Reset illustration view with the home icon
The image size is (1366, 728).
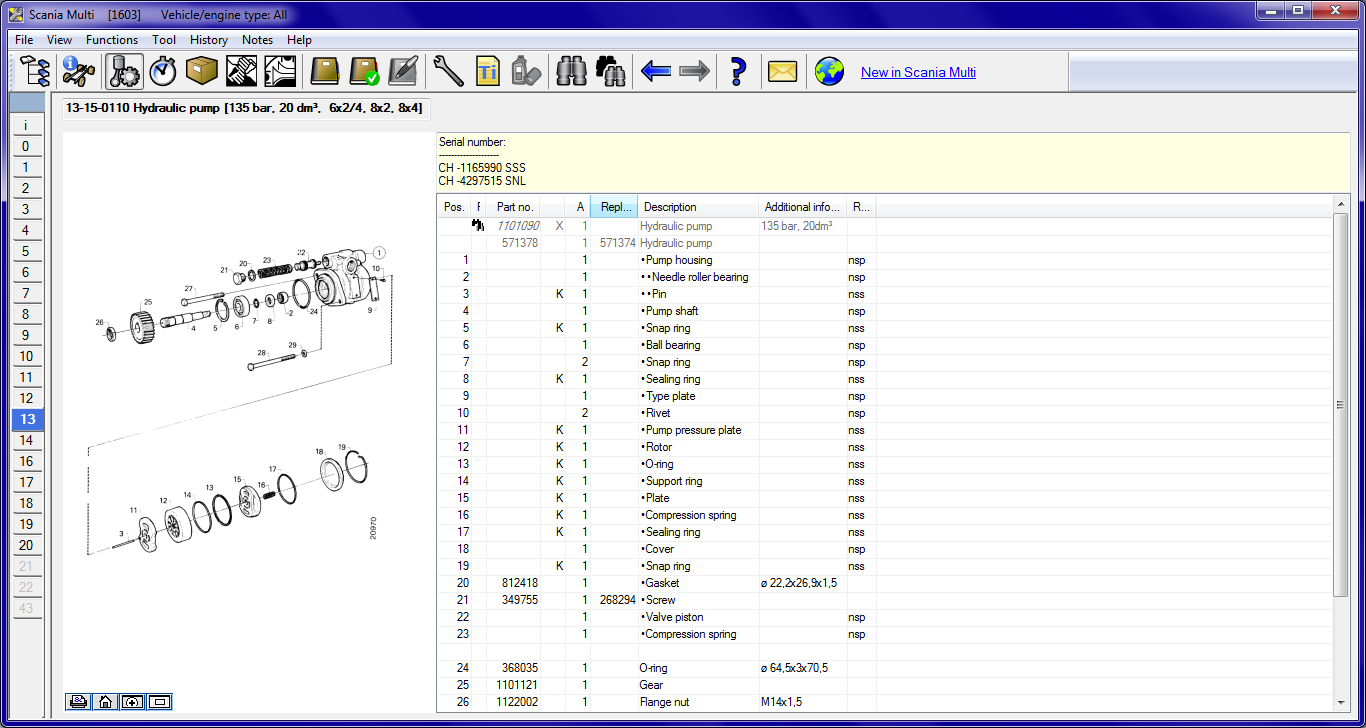[x=105, y=701]
